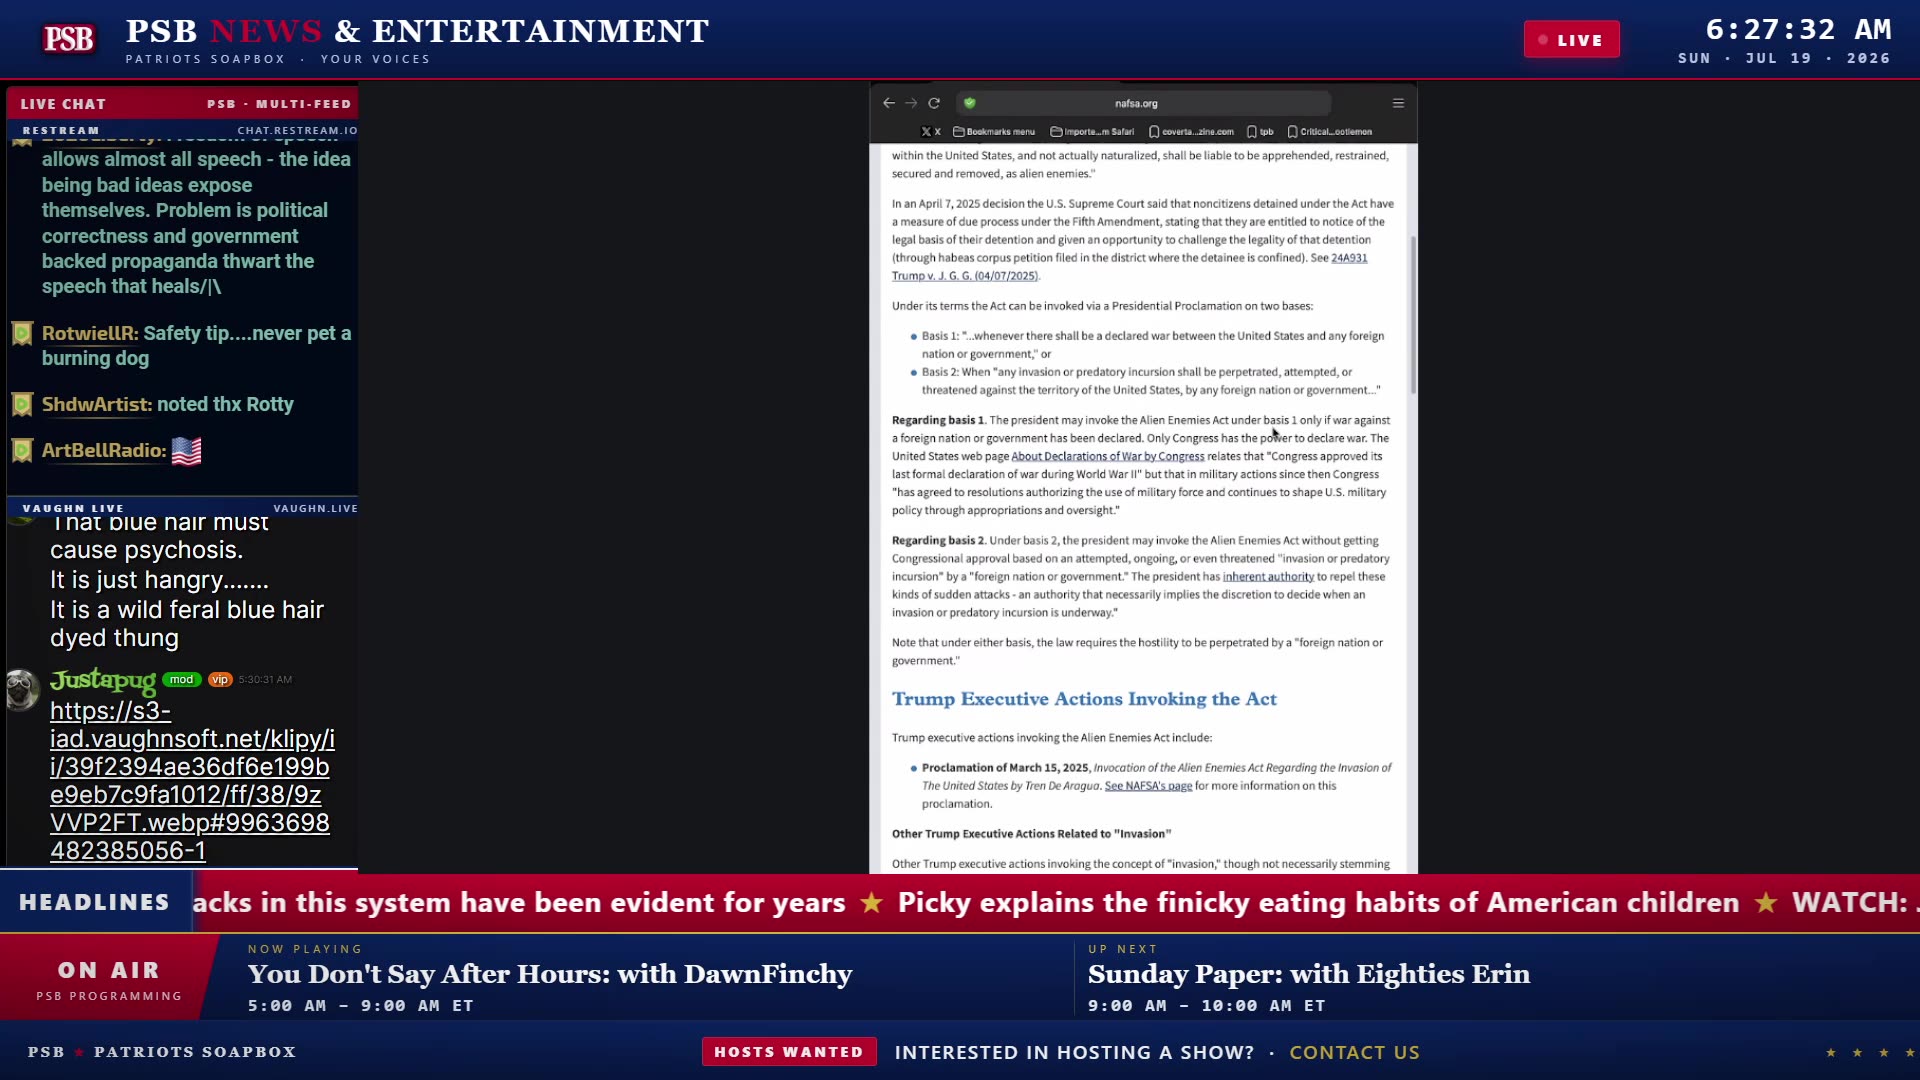Click the Proclamation of March 15, 2025 text

click(x=1005, y=768)
